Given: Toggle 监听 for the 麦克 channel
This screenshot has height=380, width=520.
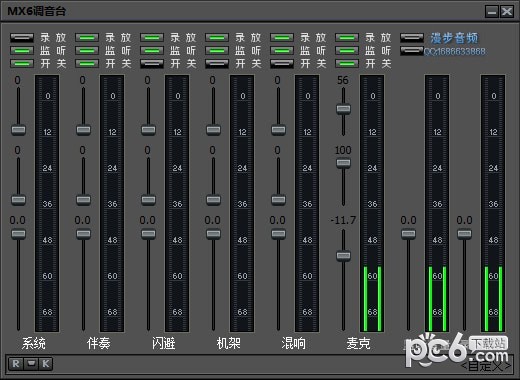Looking at the screenshot, I should pos(347,51).
